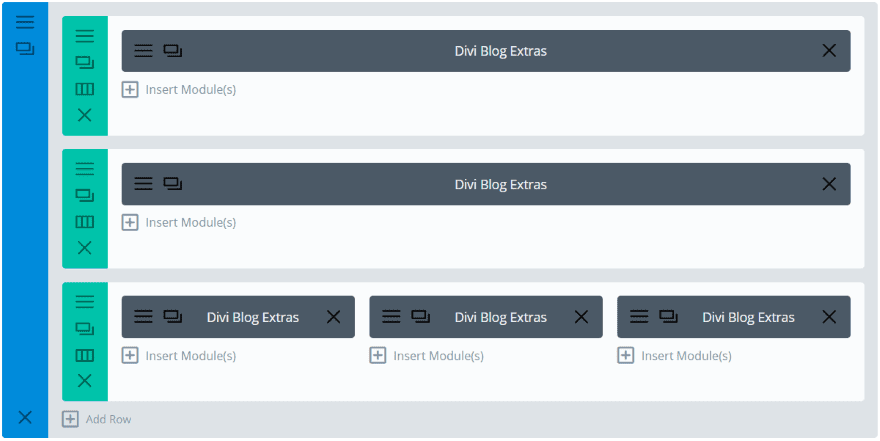Change column layout of the first row
The width and height of the screenshot is (880, 441).
click(85, 89)
